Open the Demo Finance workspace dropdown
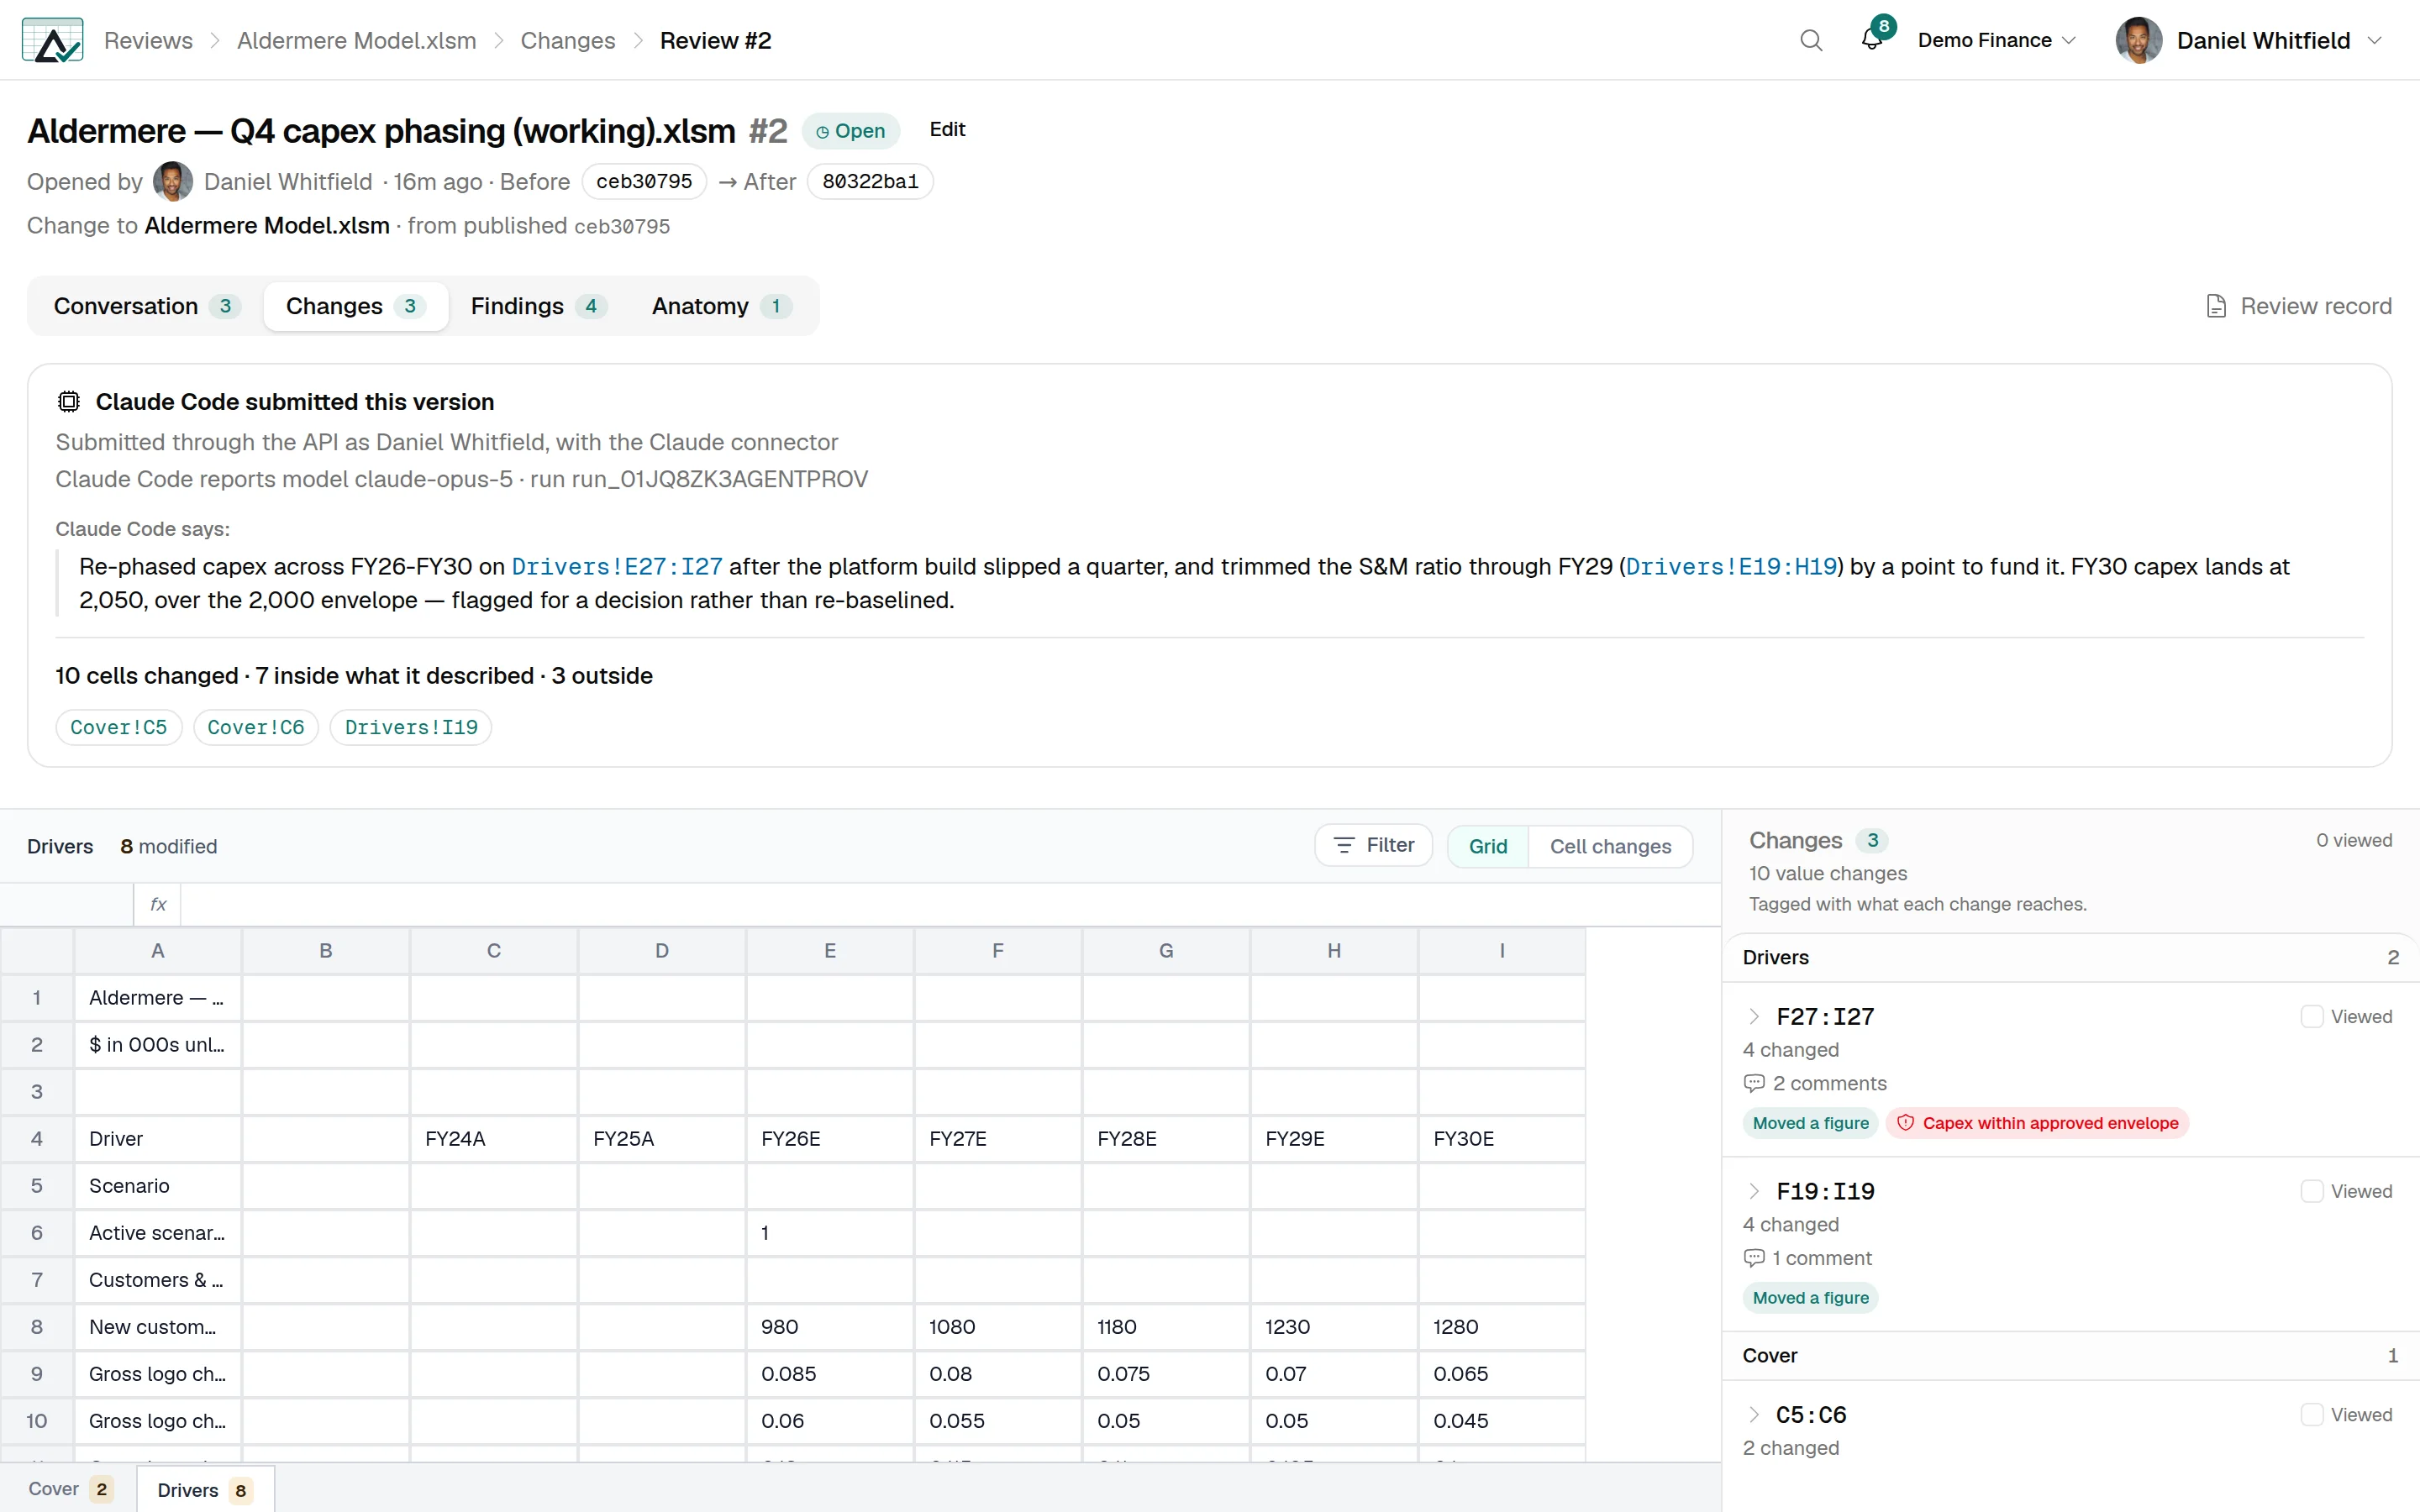This screenshot has height=1512, width=2420. [1997, 40]
